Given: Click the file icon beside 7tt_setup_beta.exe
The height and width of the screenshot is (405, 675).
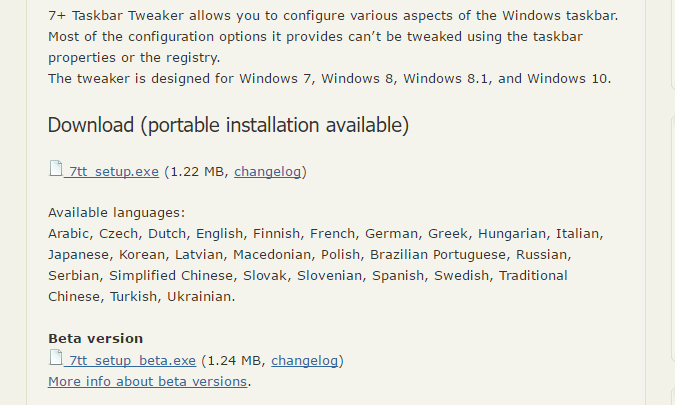Looking at the screenshot, I should (x=56, y=357).
